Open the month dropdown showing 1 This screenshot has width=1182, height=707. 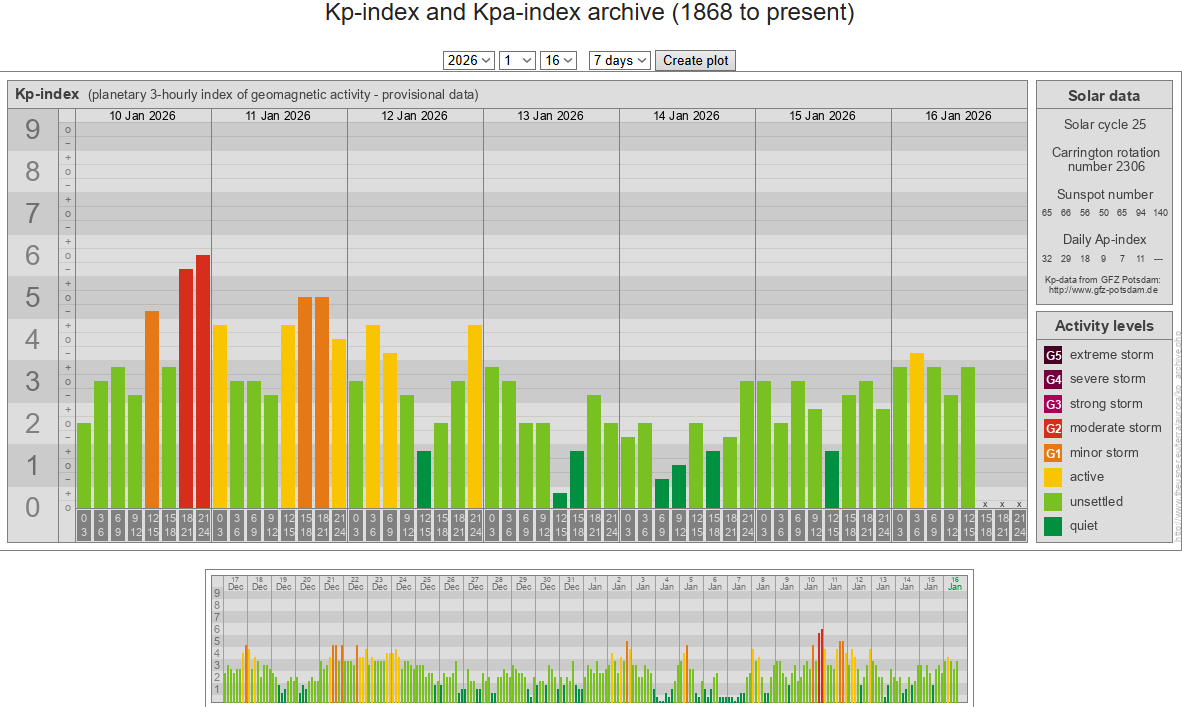coord(517,60)
